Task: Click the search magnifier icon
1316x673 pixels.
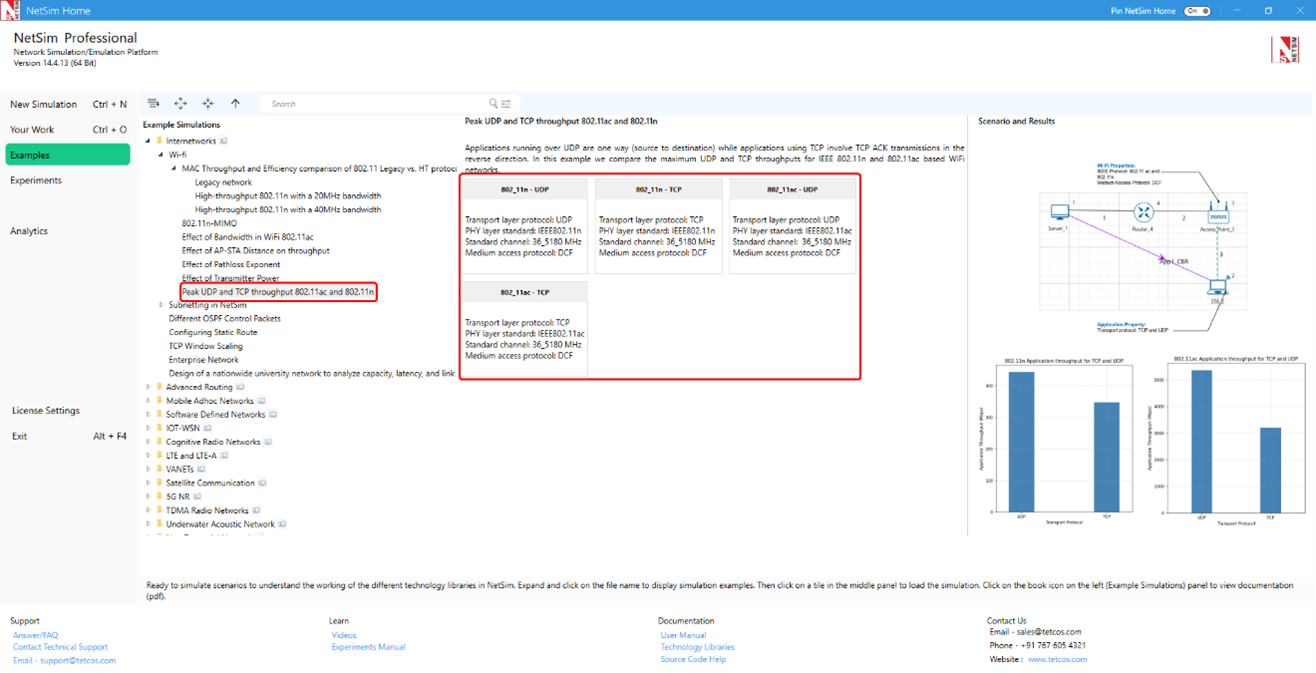Action: [493, 104]
